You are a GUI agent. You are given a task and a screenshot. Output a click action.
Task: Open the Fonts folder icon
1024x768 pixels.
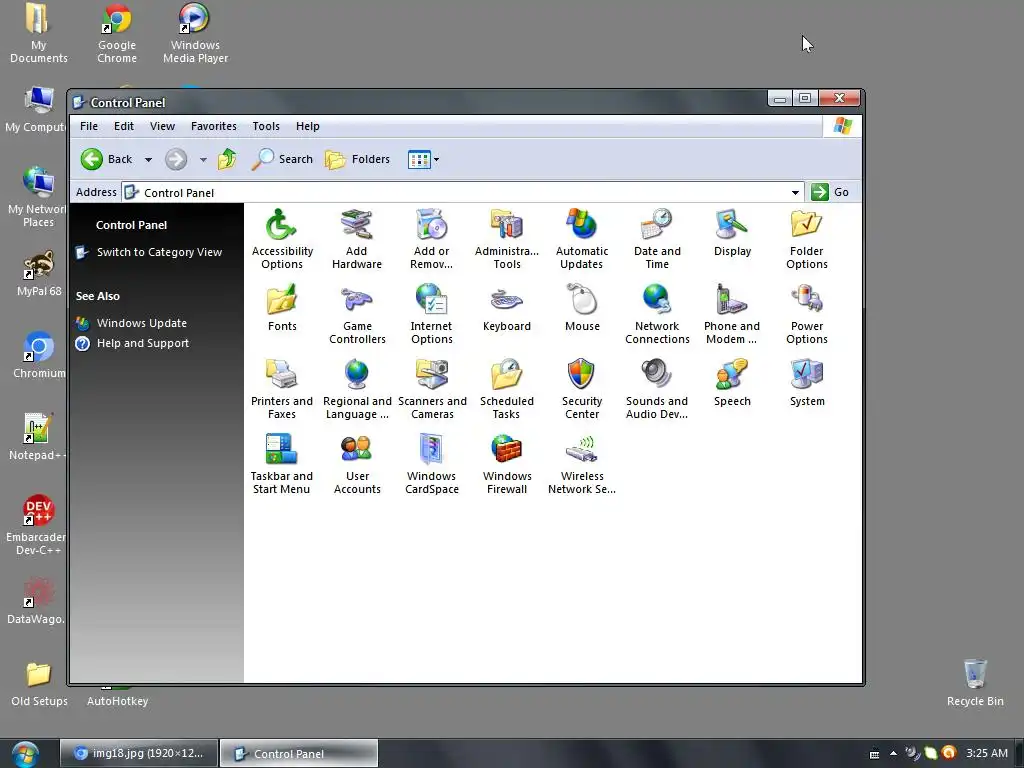282,308
